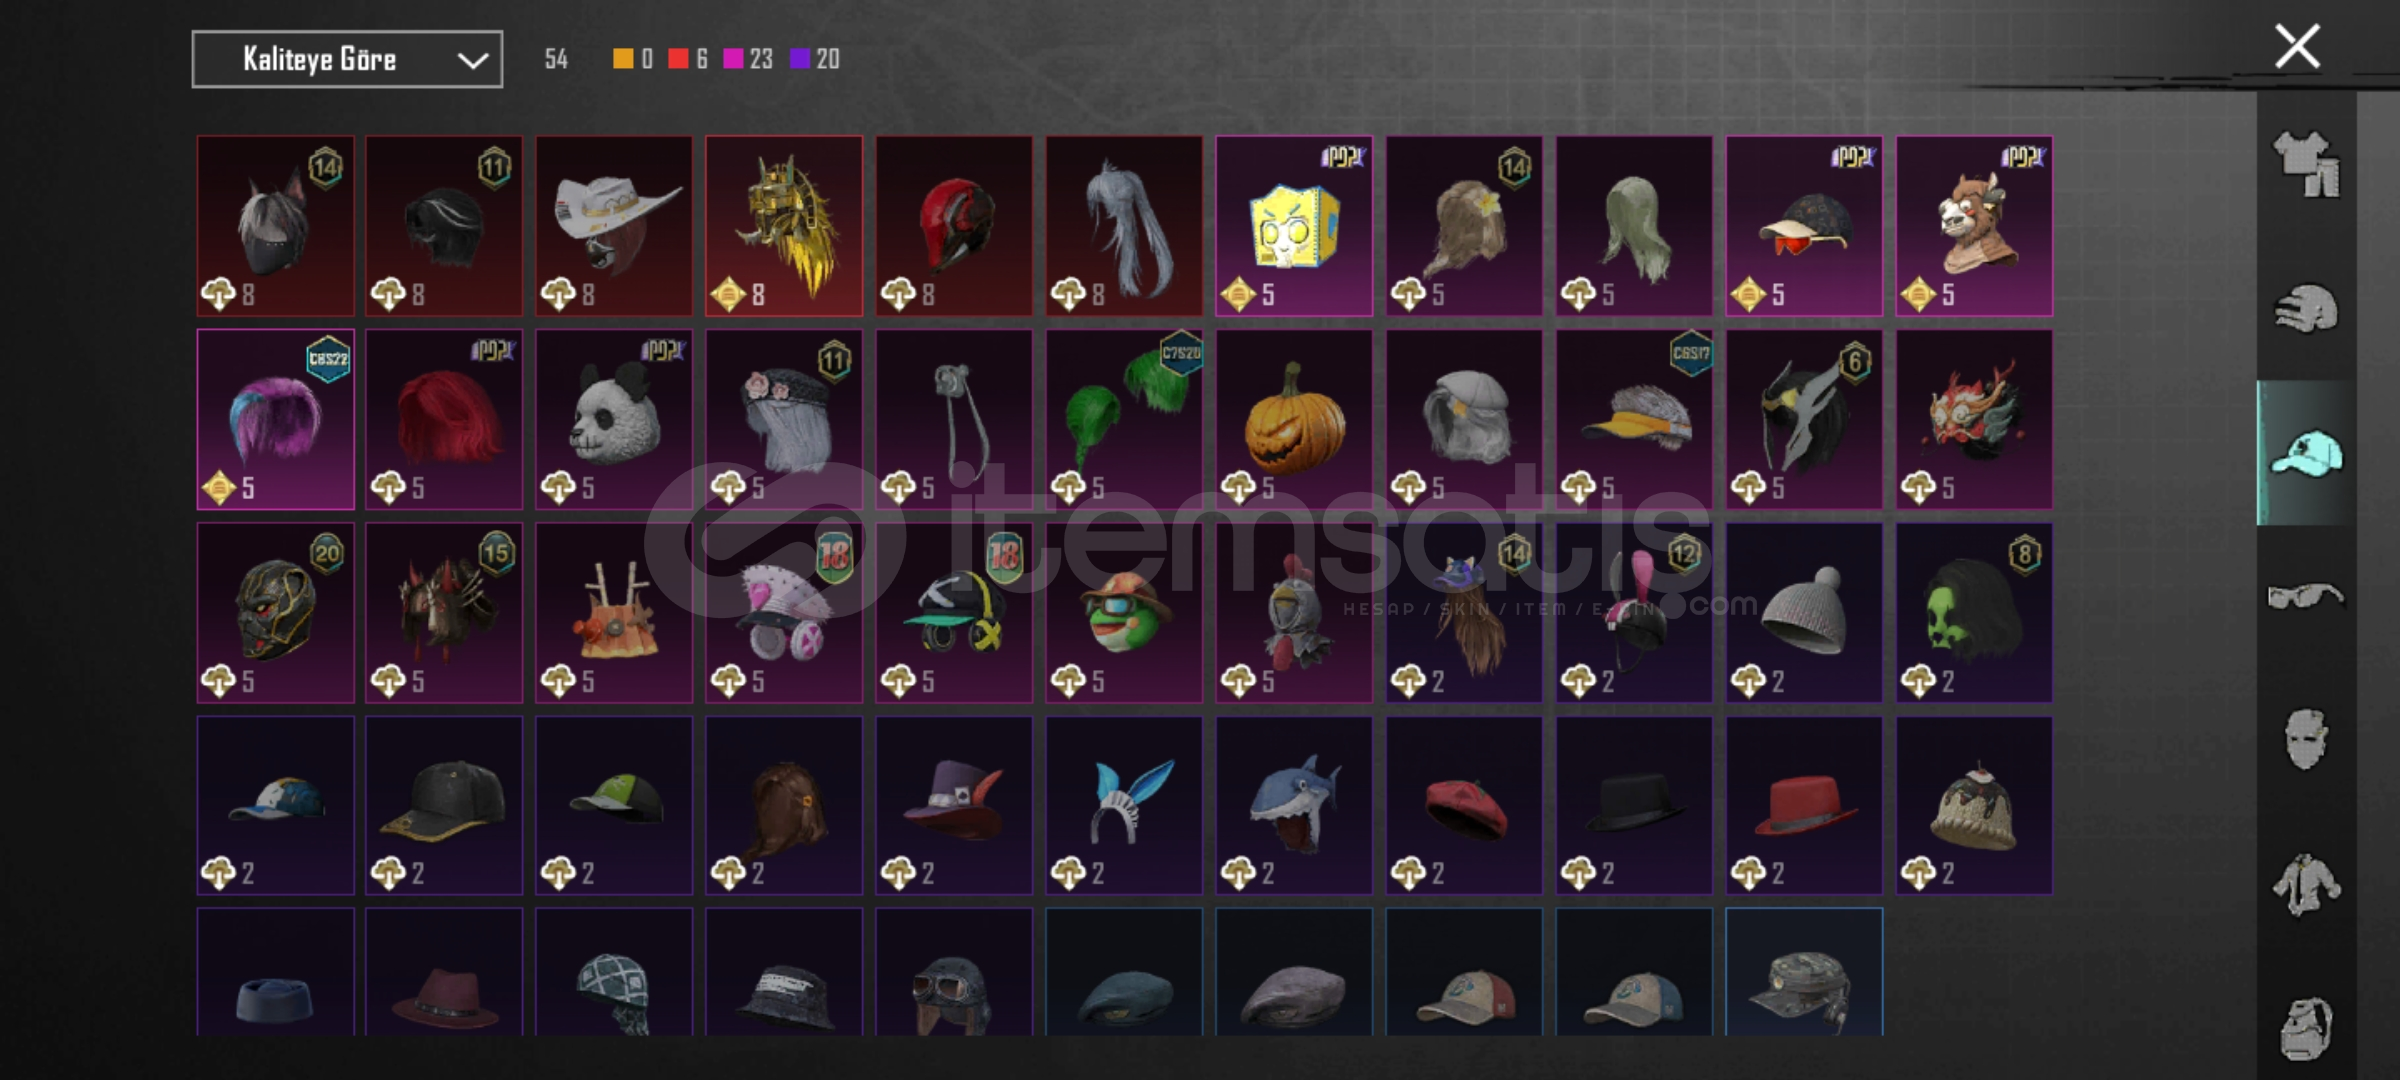
Task: Filter by red rarity showing 6
Action: pos(689,59)
